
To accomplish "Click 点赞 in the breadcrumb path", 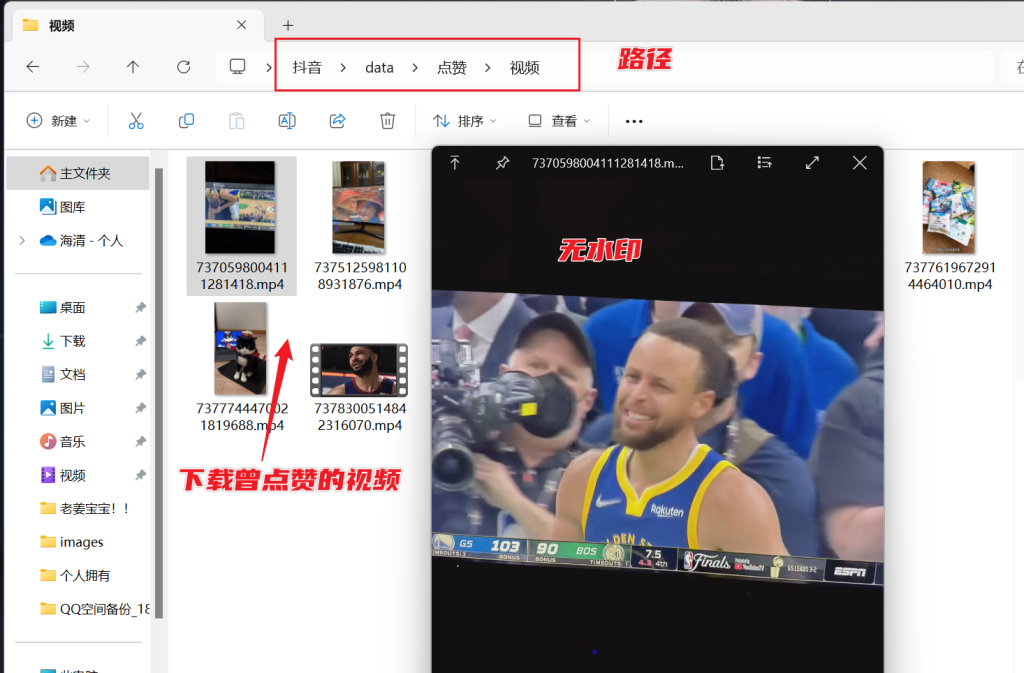I will pyautogui.click(x=451, y=67).
